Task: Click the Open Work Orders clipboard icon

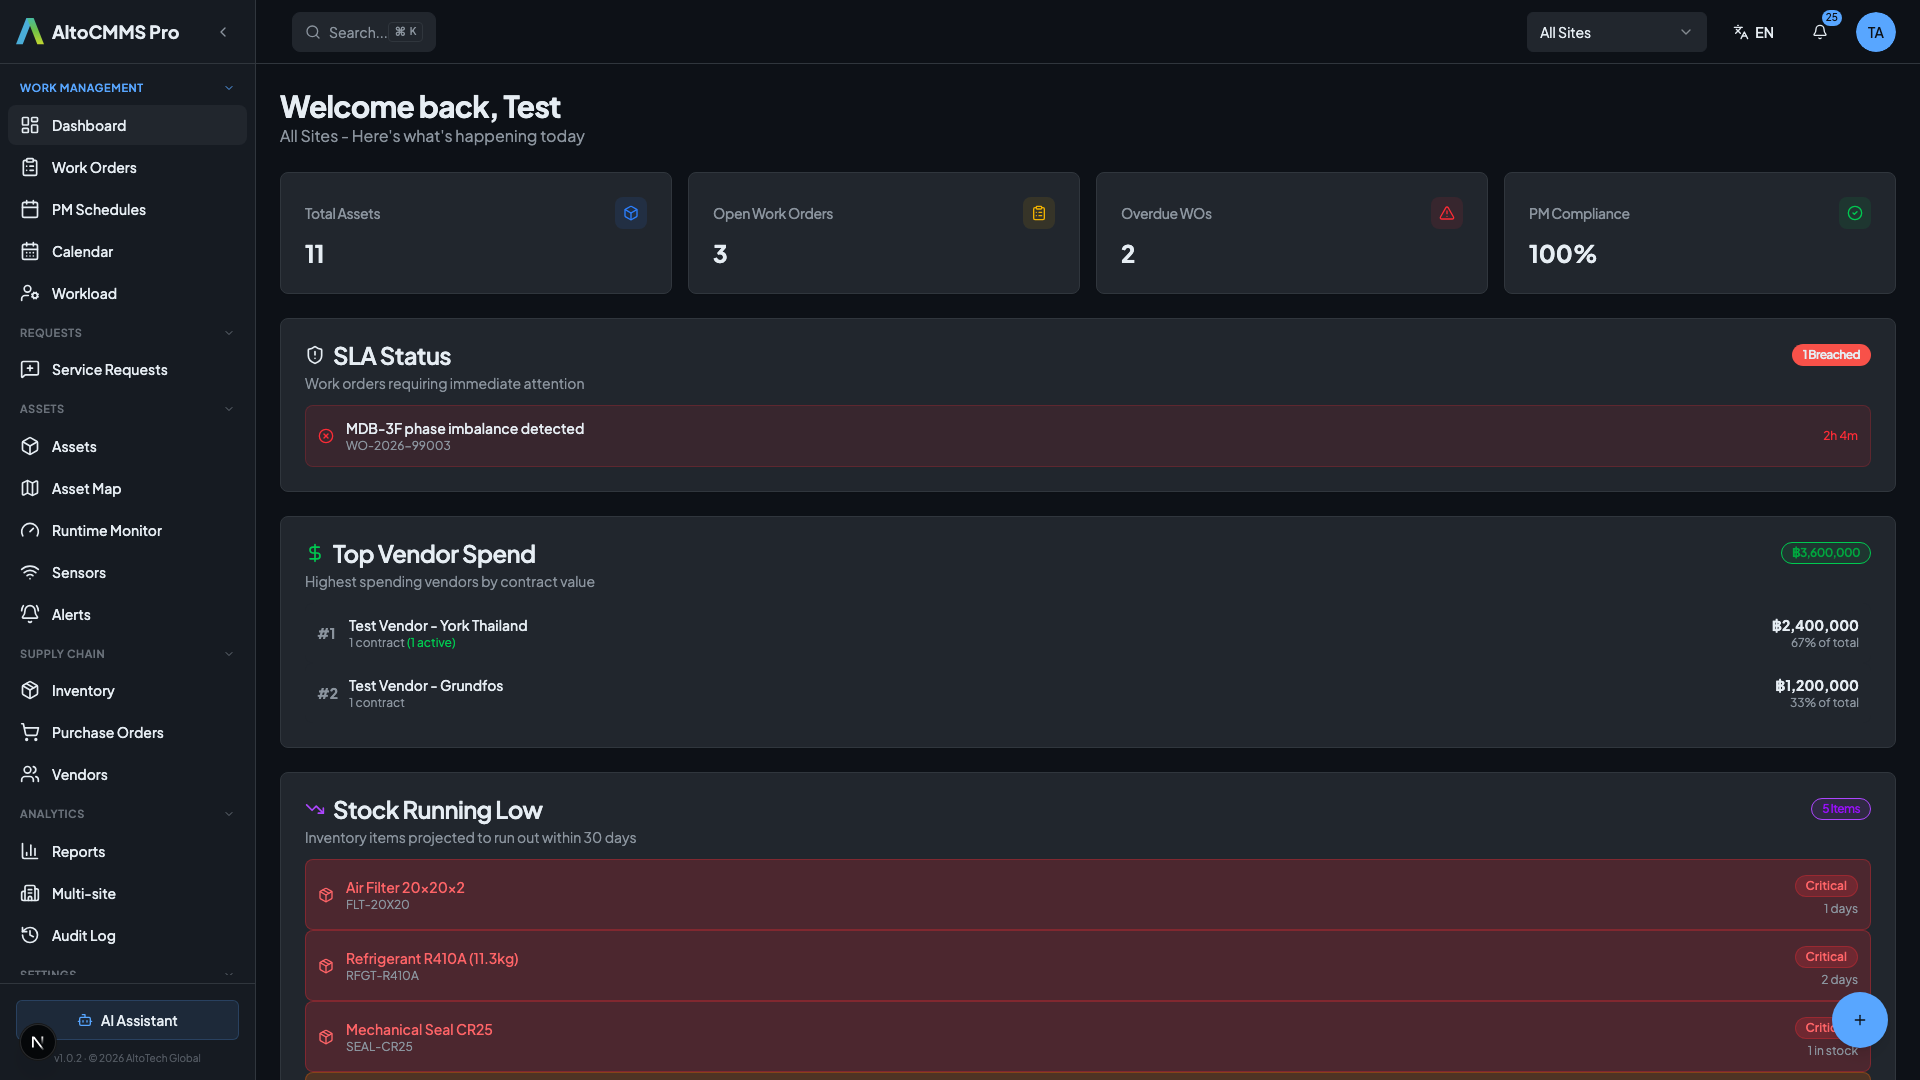Action: coord(1038,213)
